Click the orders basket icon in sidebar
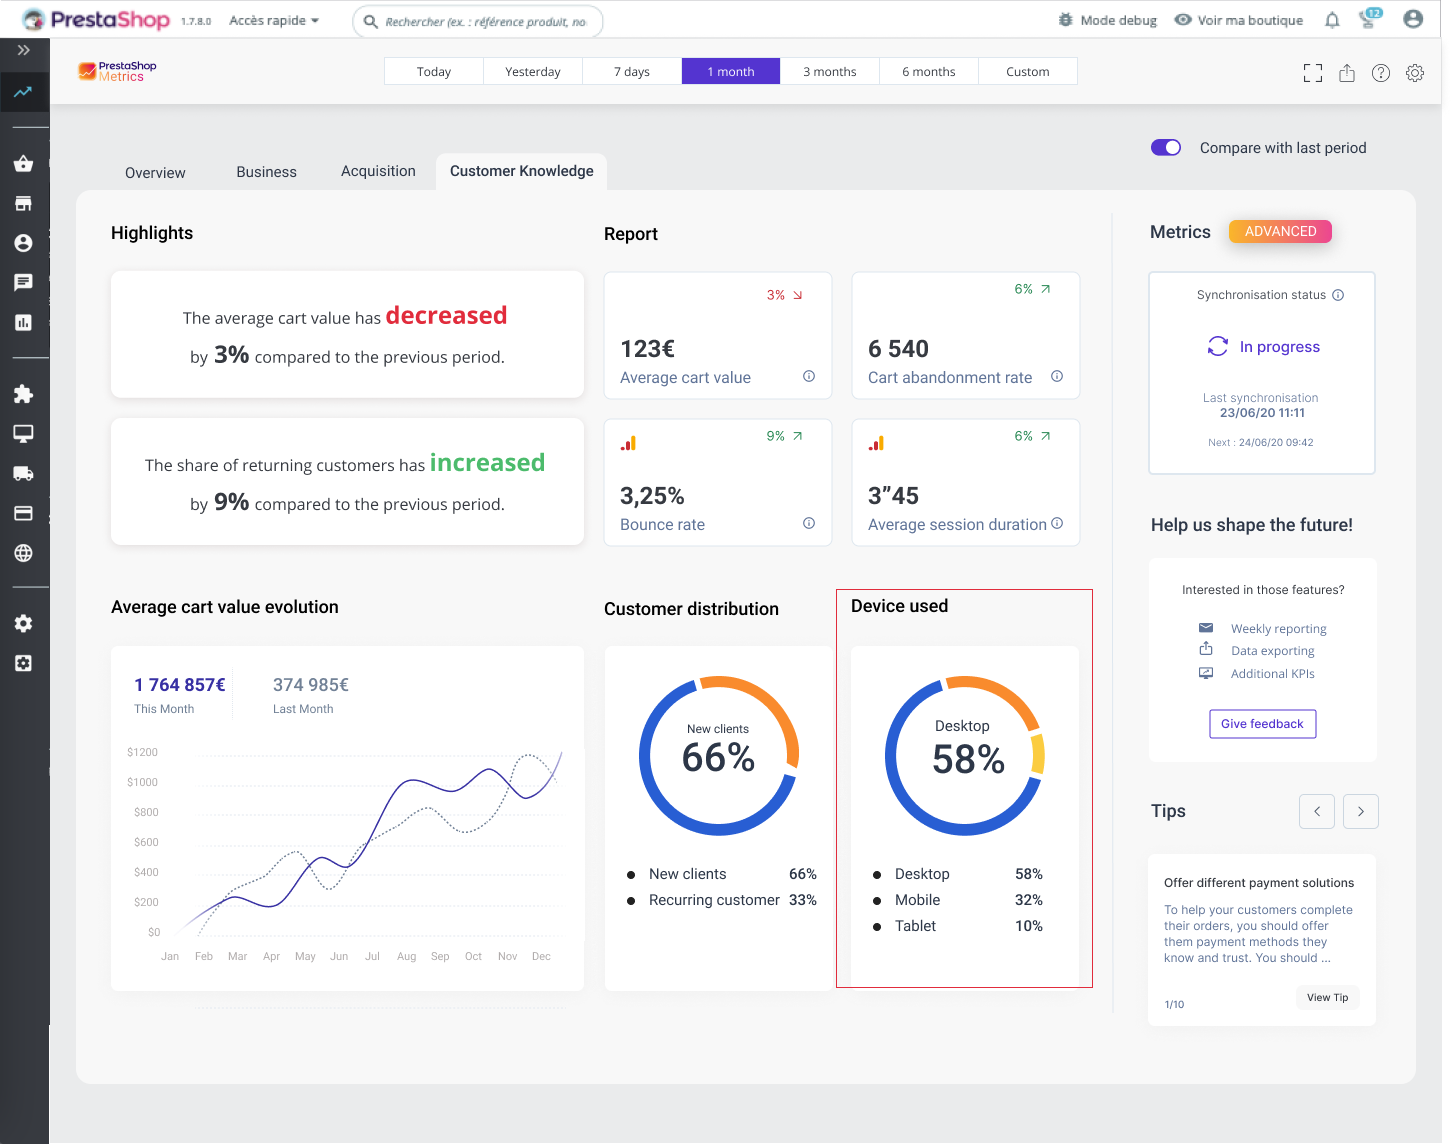The image size is (1451, 1144). point(23,164)
